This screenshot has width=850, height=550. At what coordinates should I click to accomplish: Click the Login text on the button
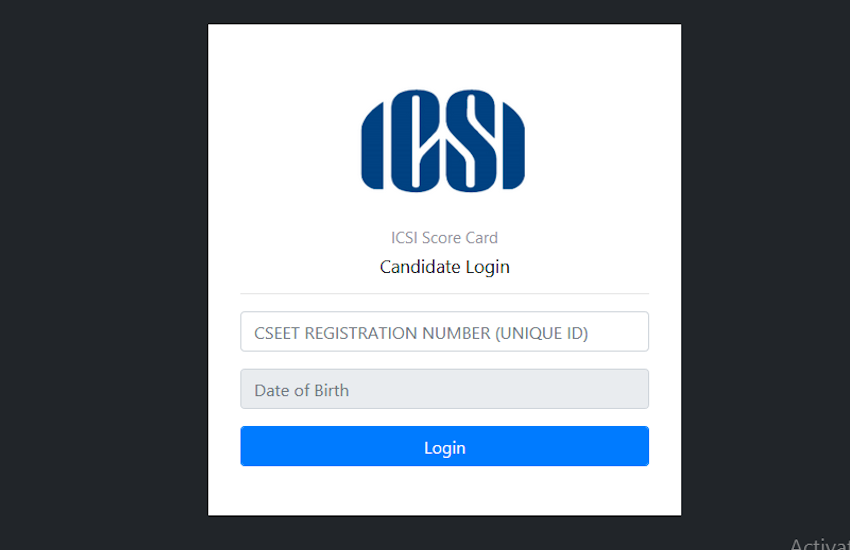click(445, 448)
